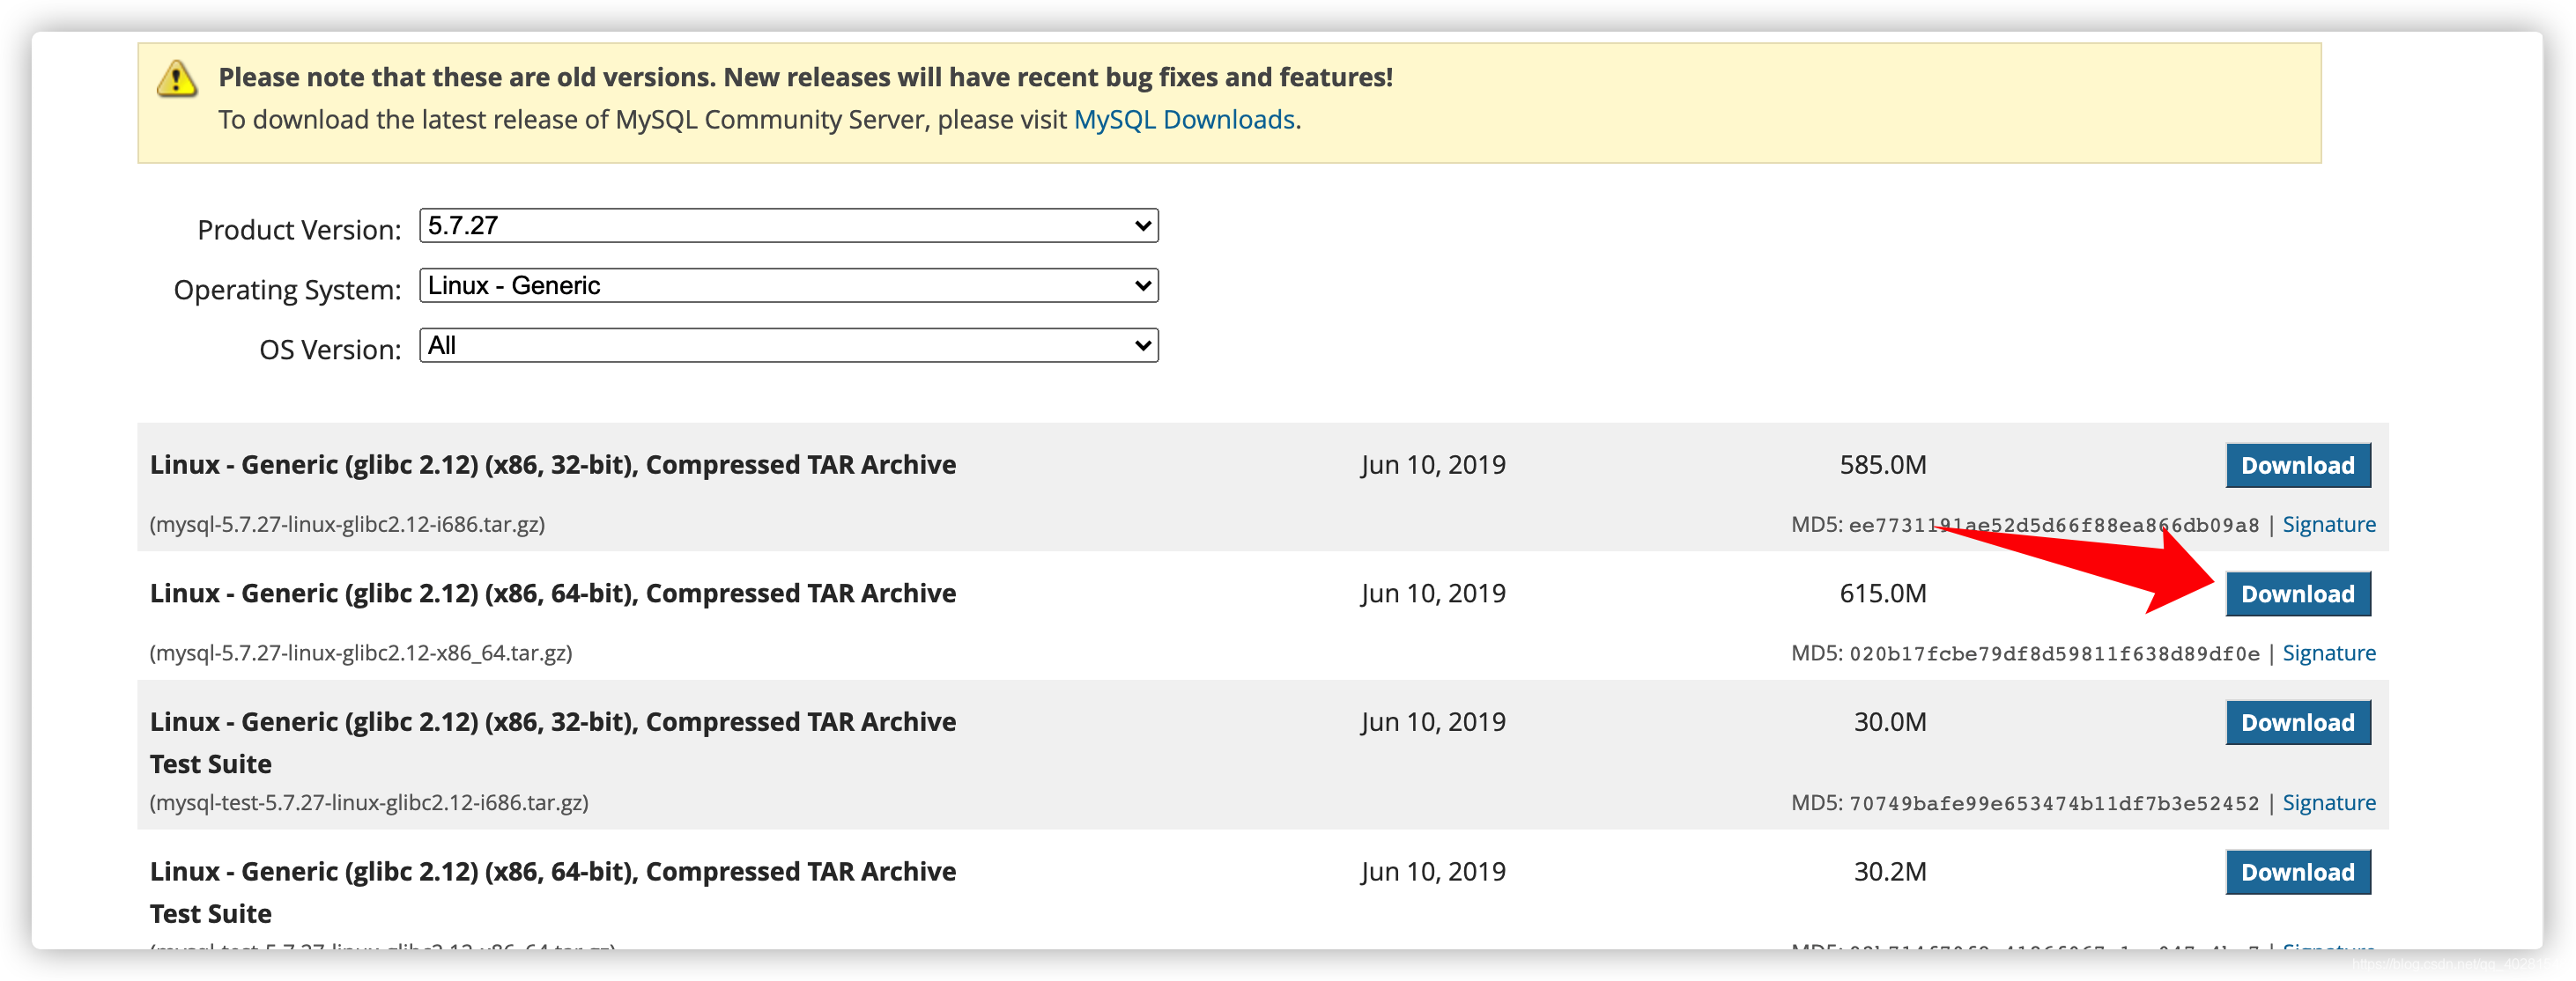Image resolution: width=2576 pixels, height=981 pixels.
Task: Open the OS Version dropdown showing All
Action: 788,346
